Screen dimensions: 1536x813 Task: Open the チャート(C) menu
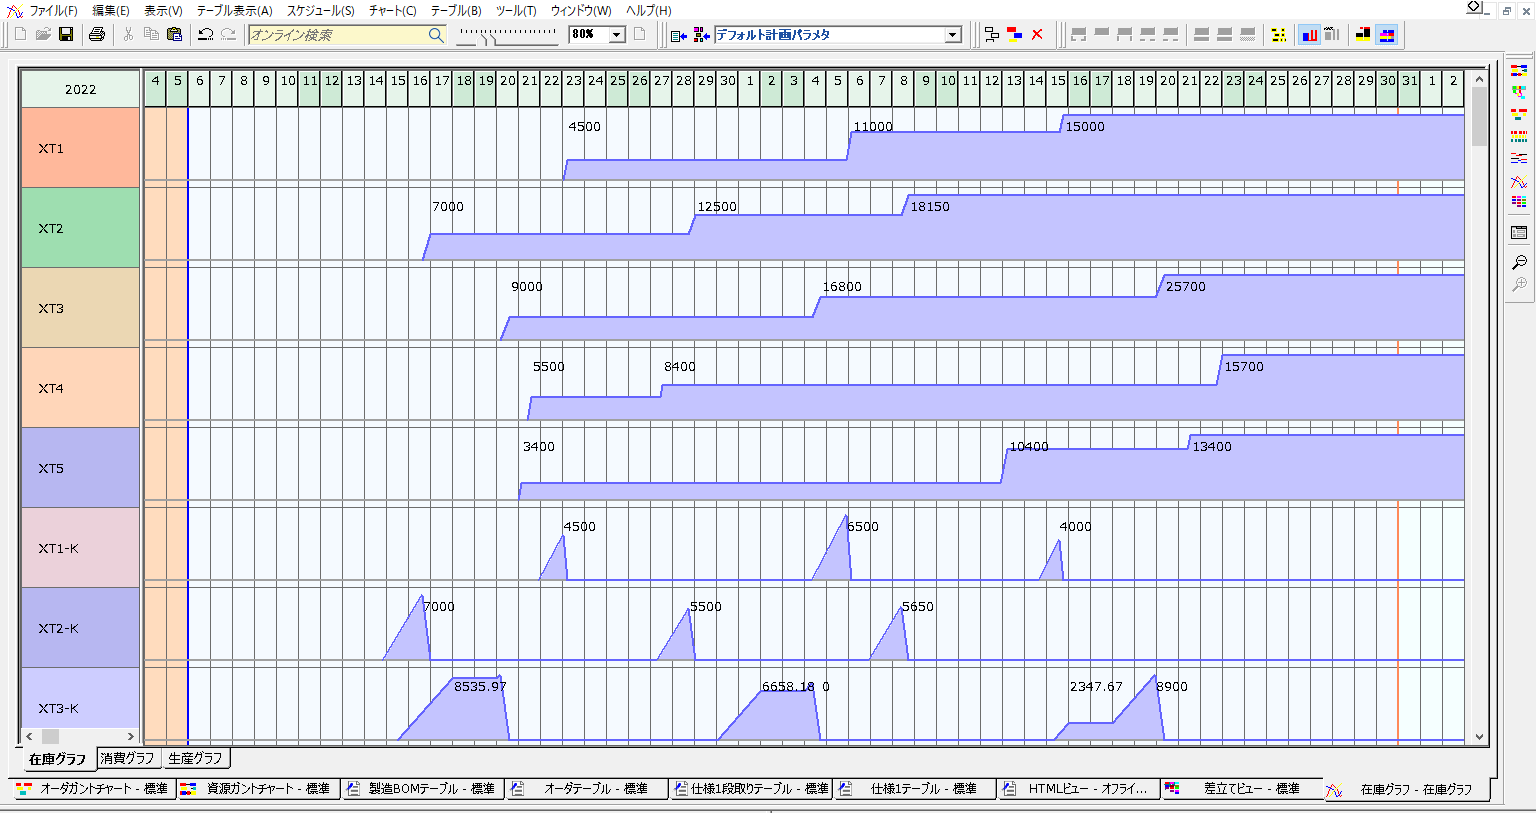pos(392,10)
